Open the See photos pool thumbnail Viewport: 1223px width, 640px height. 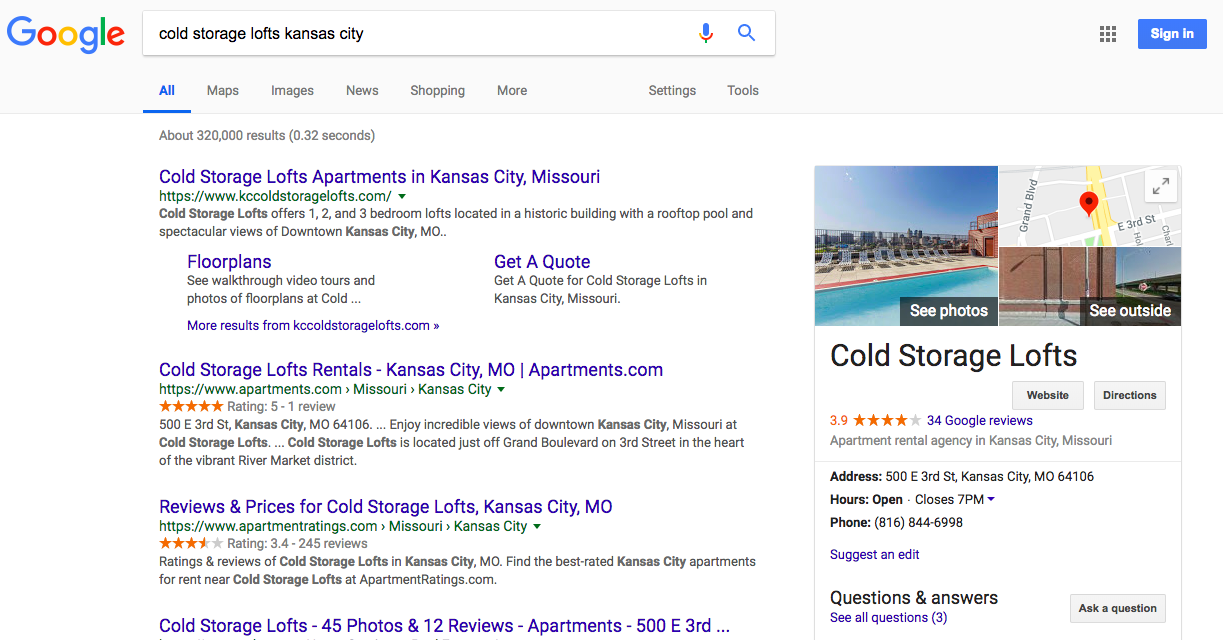tap(906, 246)
